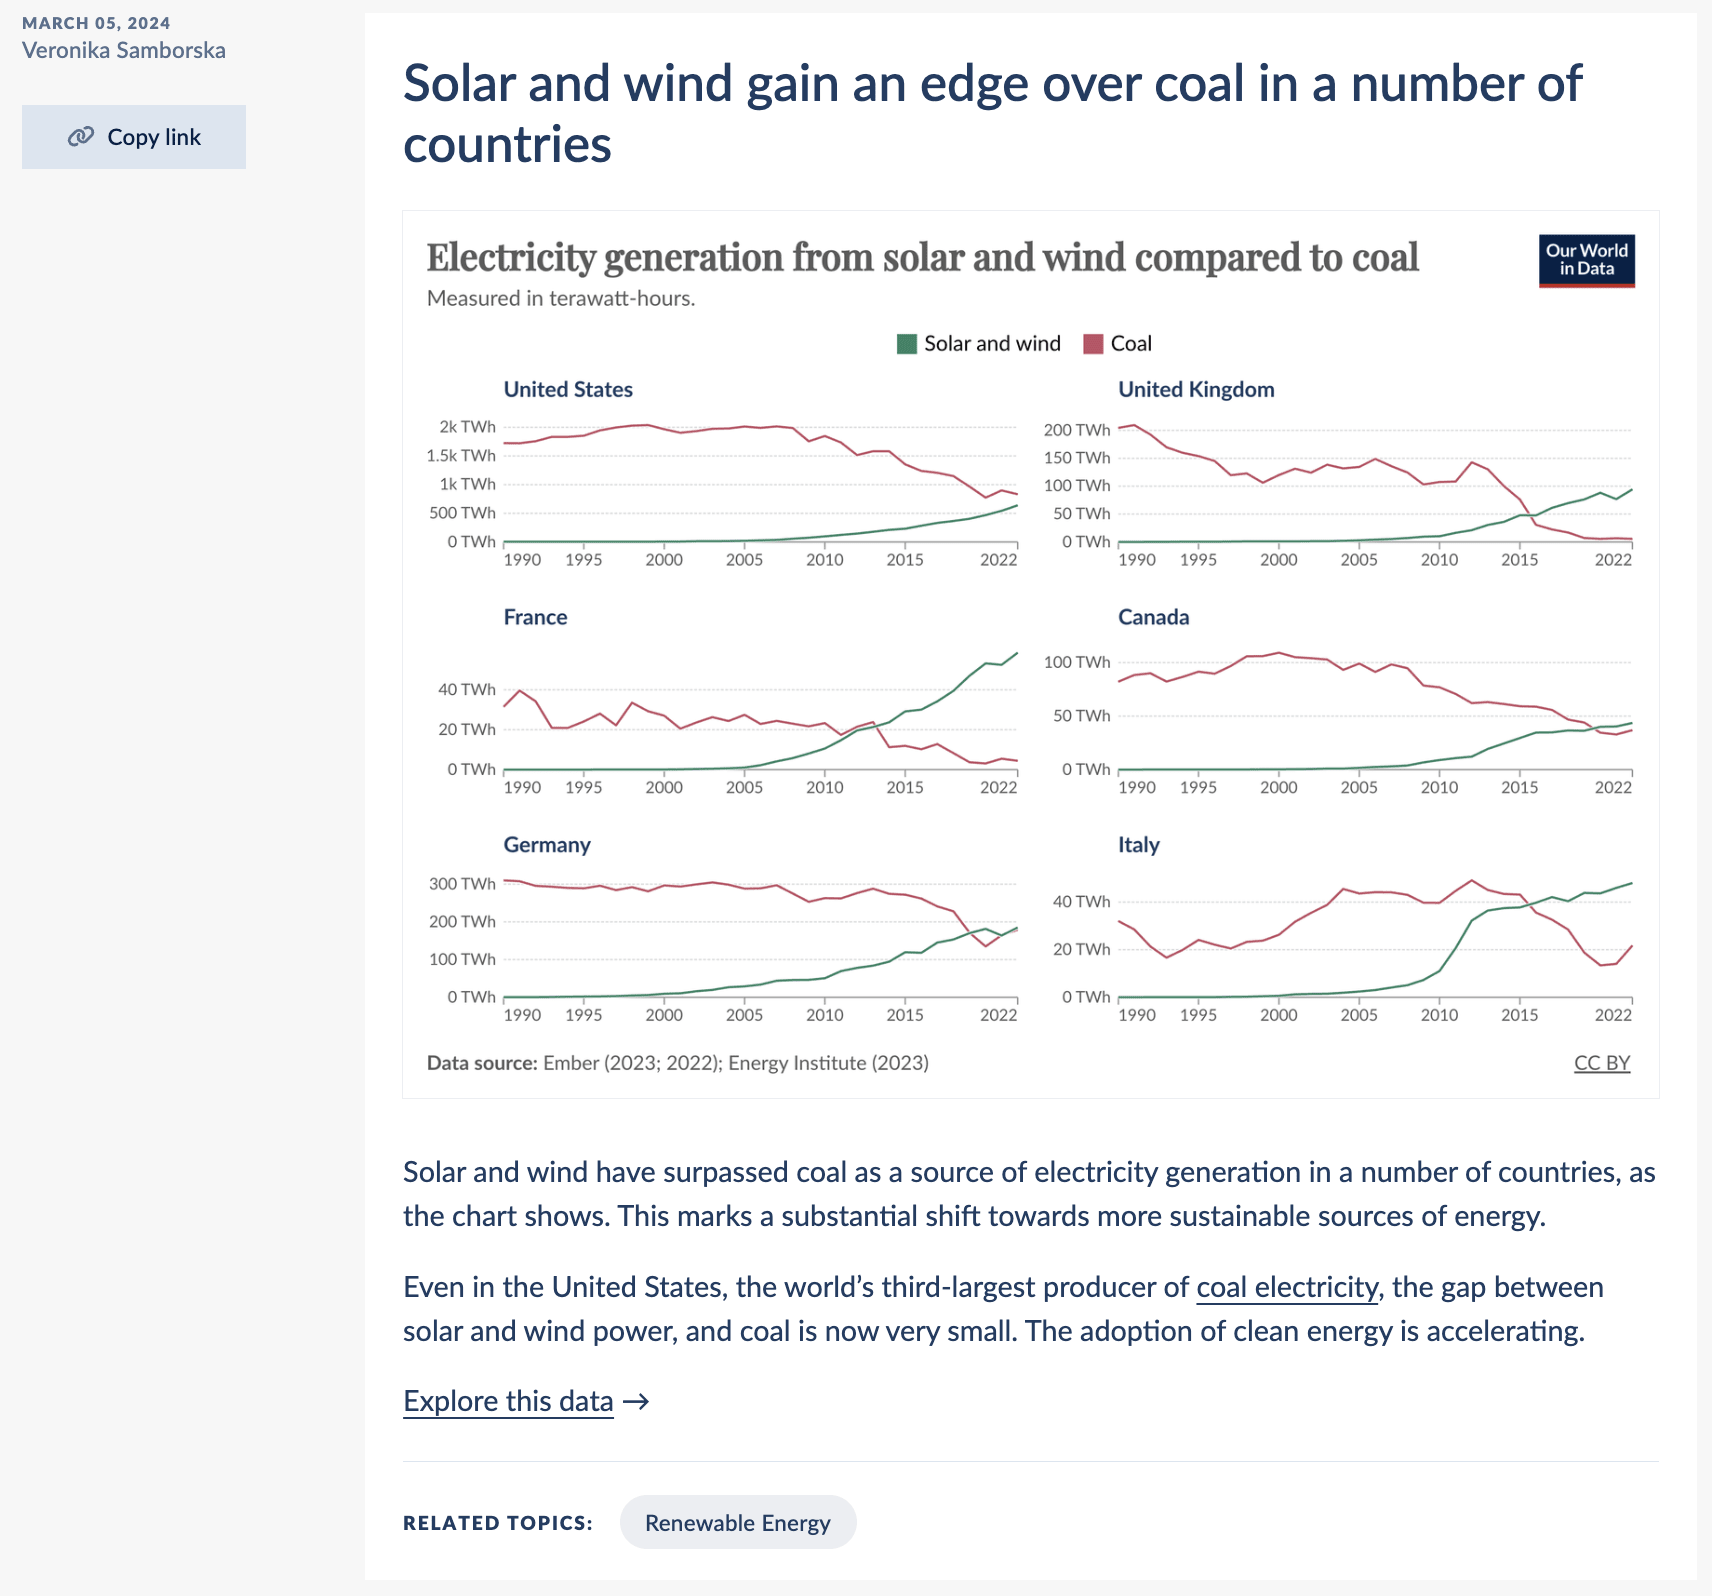
Task: Expand the CC BY license details
Action: click(1601, 1062)
